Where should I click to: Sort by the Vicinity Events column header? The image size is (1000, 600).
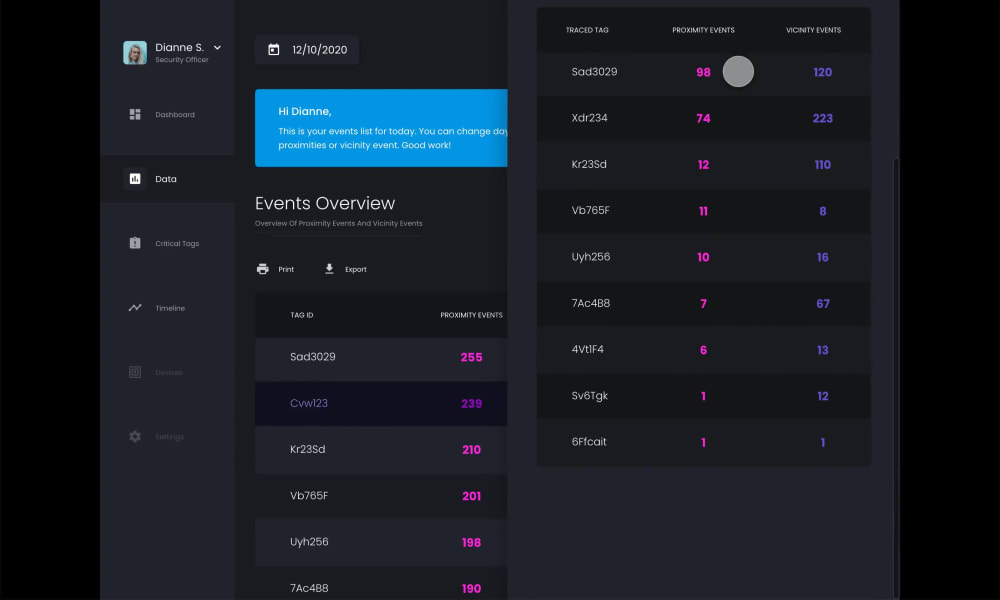click(813, 30)
